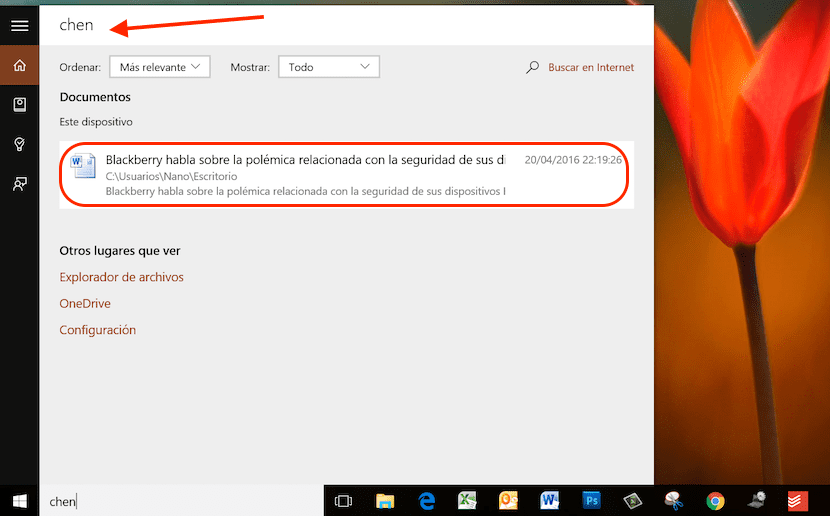Image resolution: width=830 pixels, height=516 pixels.
Task: Click the chen query text at the panel top
Action: [76, 25]
